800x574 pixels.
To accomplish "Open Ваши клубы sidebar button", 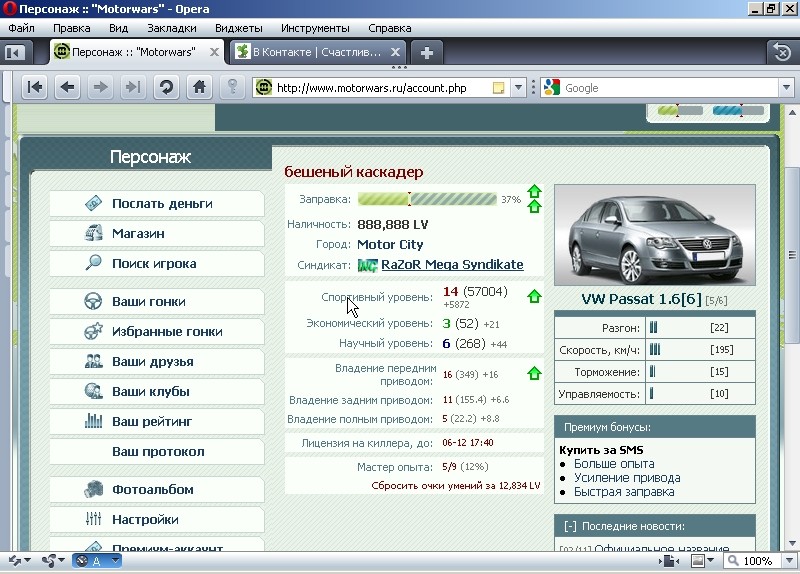I will pyautogui.click(x=157, y=392).
